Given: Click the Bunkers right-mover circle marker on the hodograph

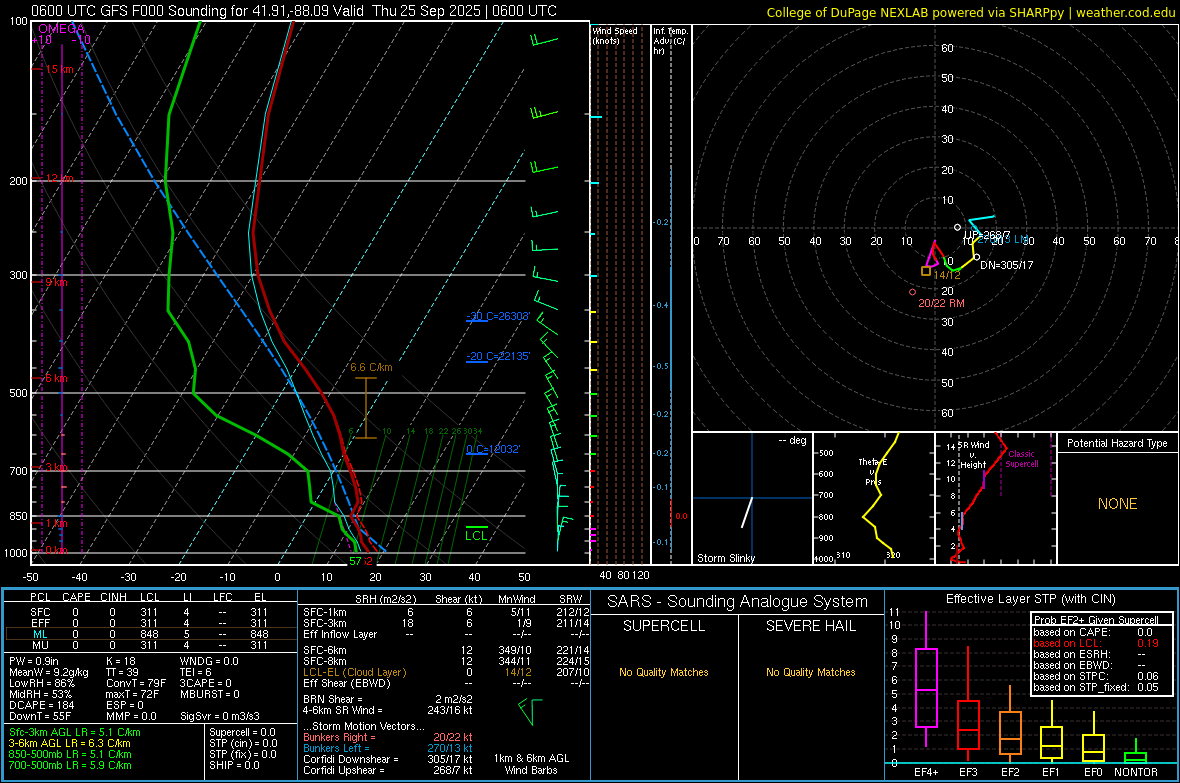Looking at the screenshot, I should [x=913, y=292].
